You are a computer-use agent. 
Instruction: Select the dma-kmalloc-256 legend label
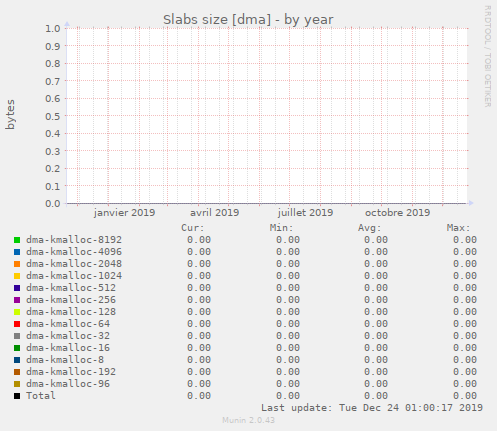coord(71,300)
